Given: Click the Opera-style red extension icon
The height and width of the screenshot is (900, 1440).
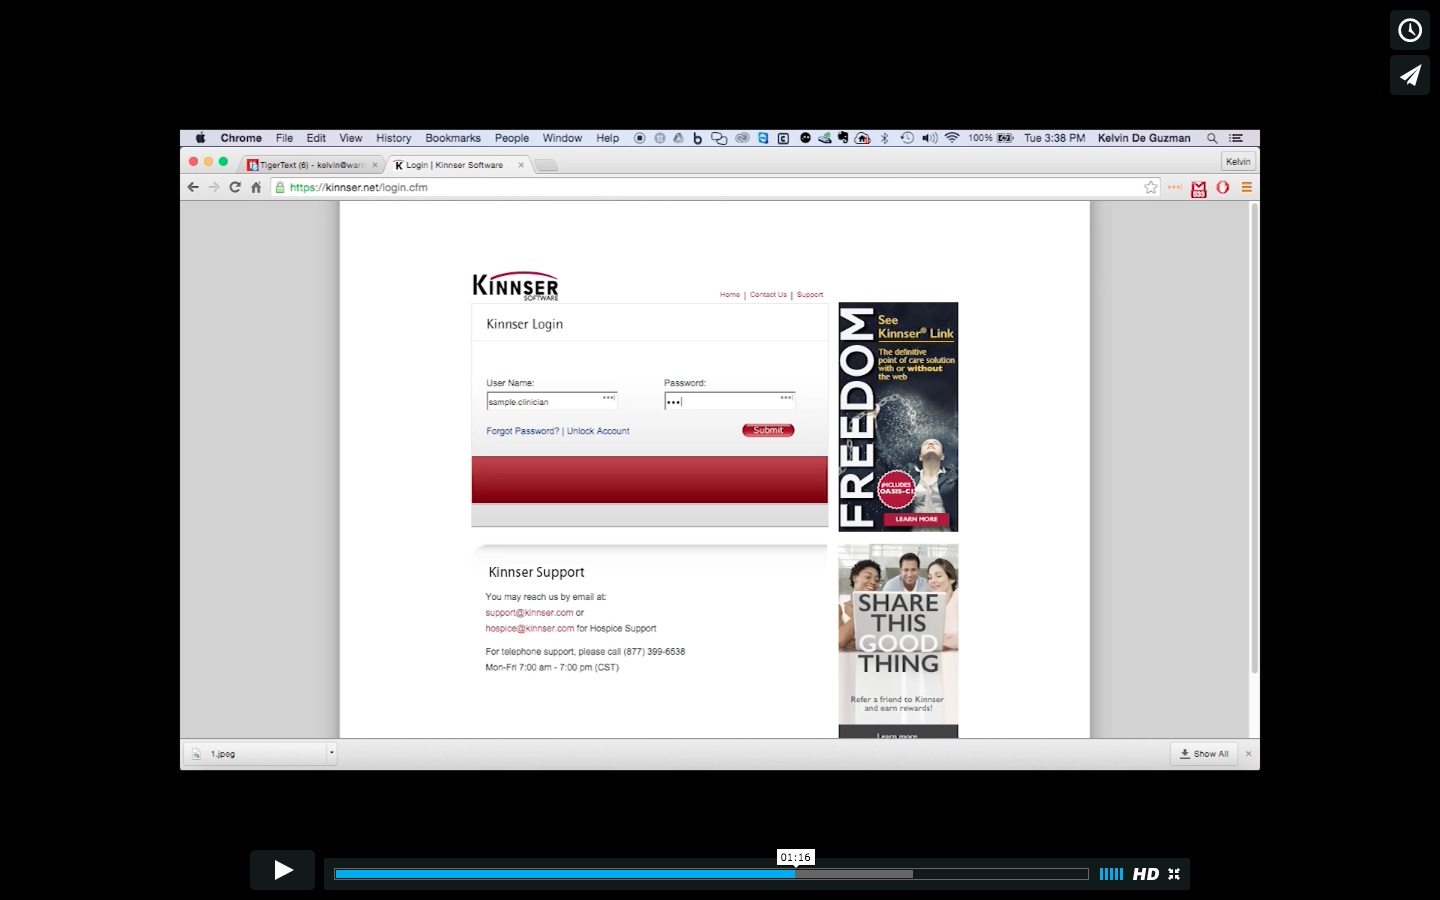Looking at the screenshot, I should pos(1224,188).
